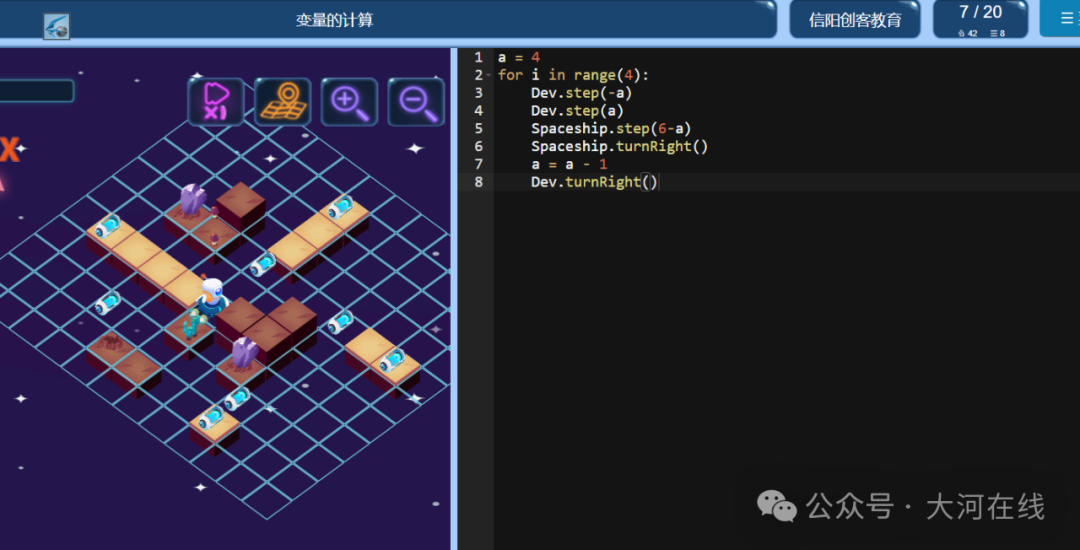This screenshot has width=1080, height=550.
Task: Click the battery capsule on right lower platform
Action: coord(392,360)
